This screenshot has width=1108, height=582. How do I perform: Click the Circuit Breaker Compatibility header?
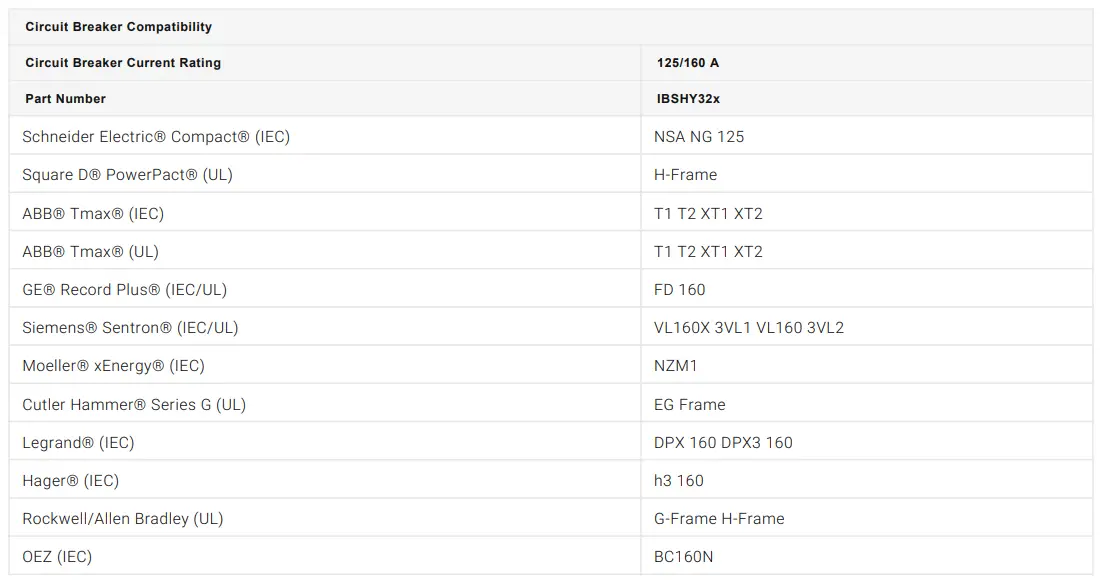tap(118, 27)
